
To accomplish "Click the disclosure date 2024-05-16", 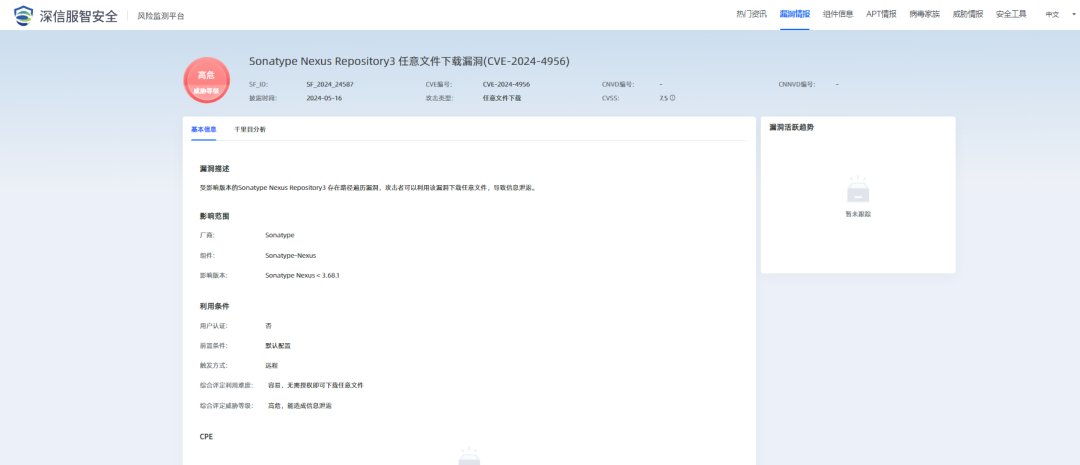I will point(324,98).
